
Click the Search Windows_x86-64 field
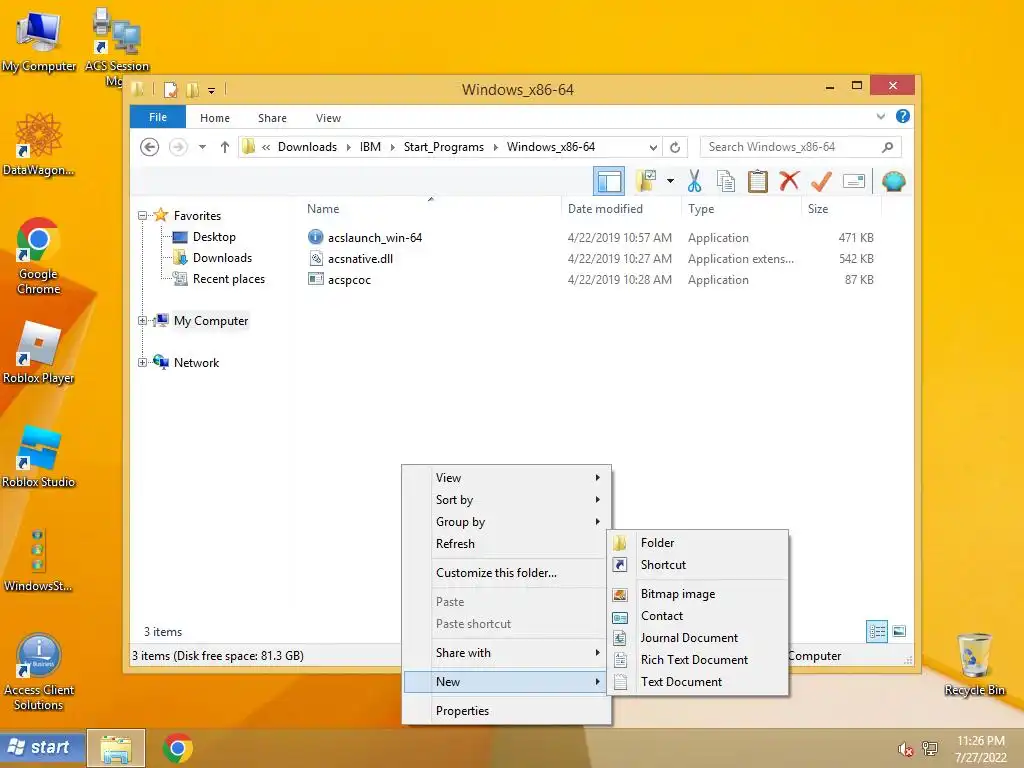(800, 147)
